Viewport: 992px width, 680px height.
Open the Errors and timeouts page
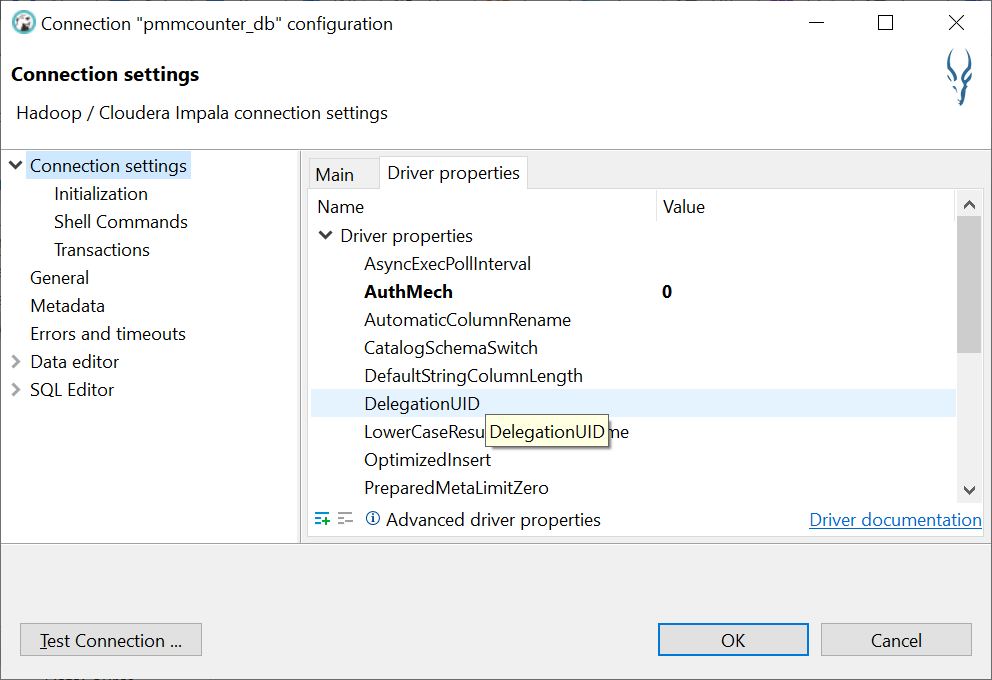pos(108,334)
